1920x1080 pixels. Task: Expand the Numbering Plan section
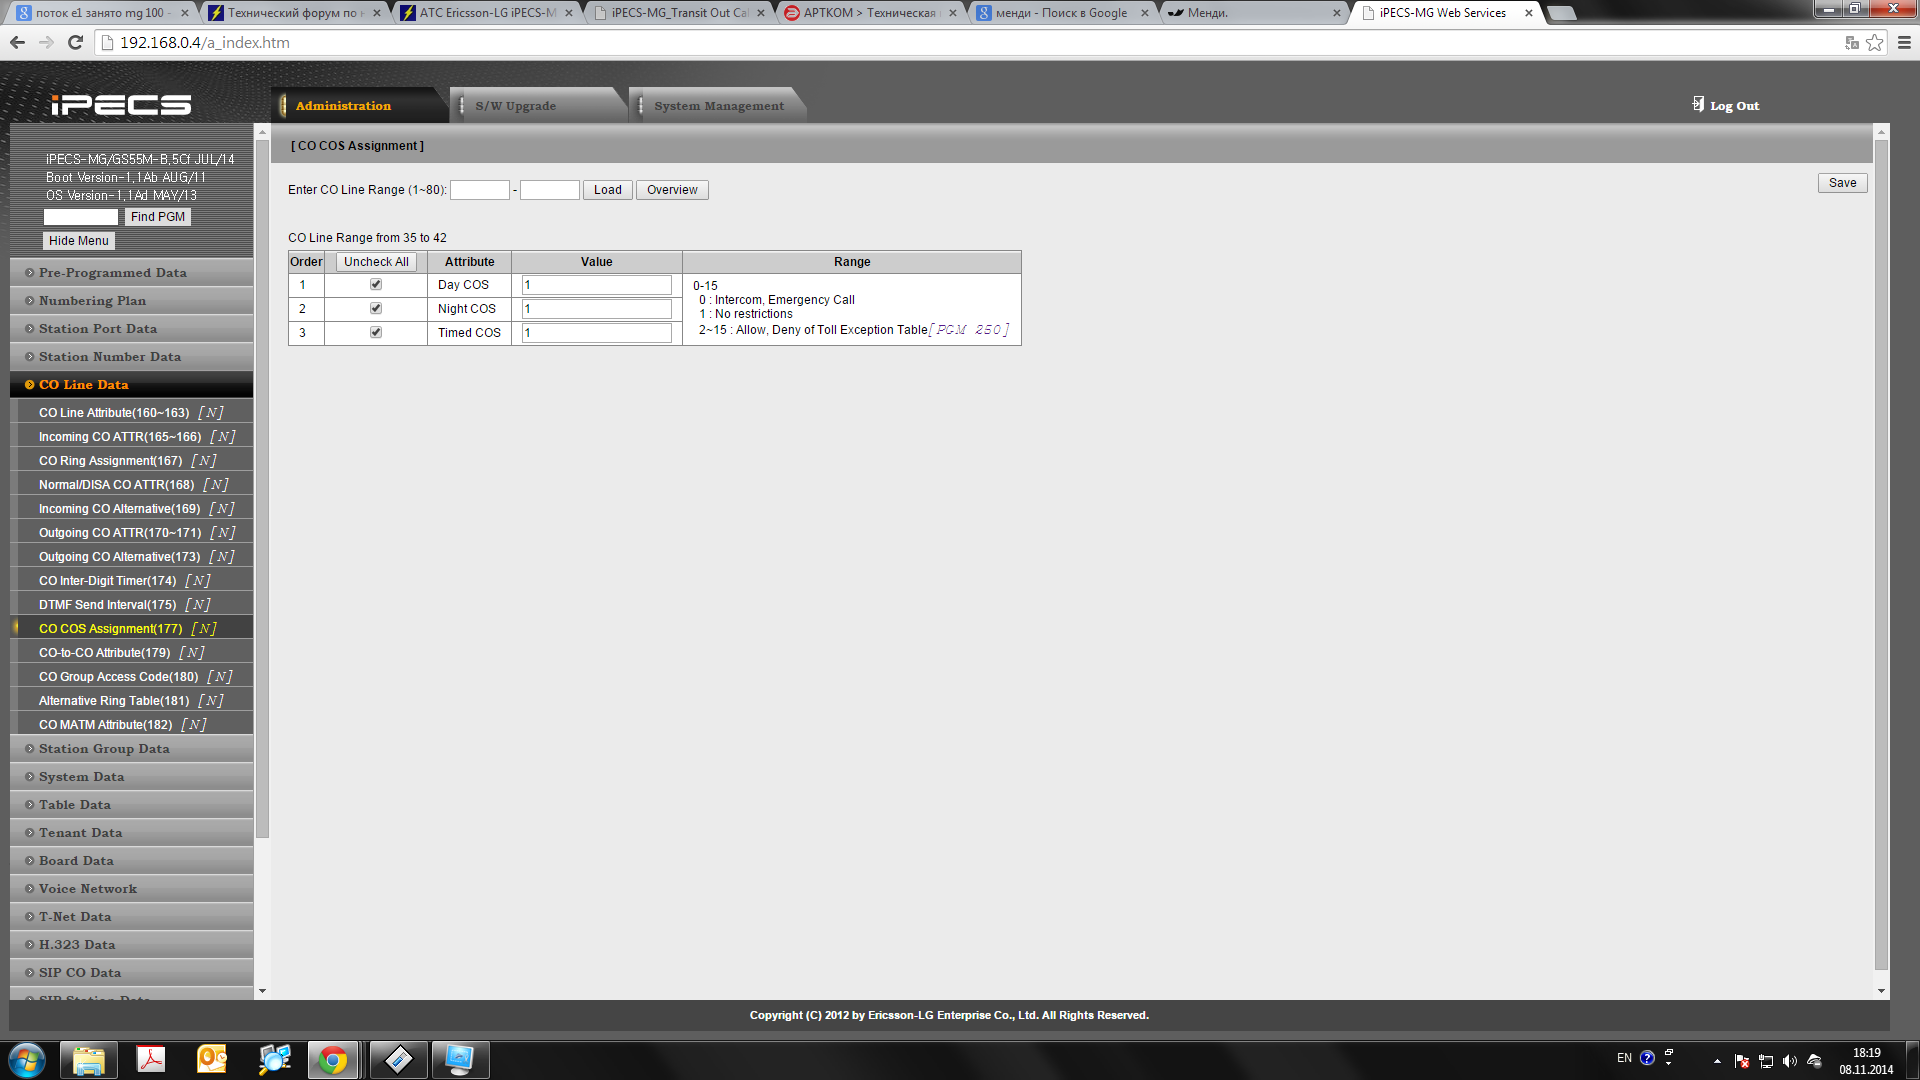click(x=92, y=301)
